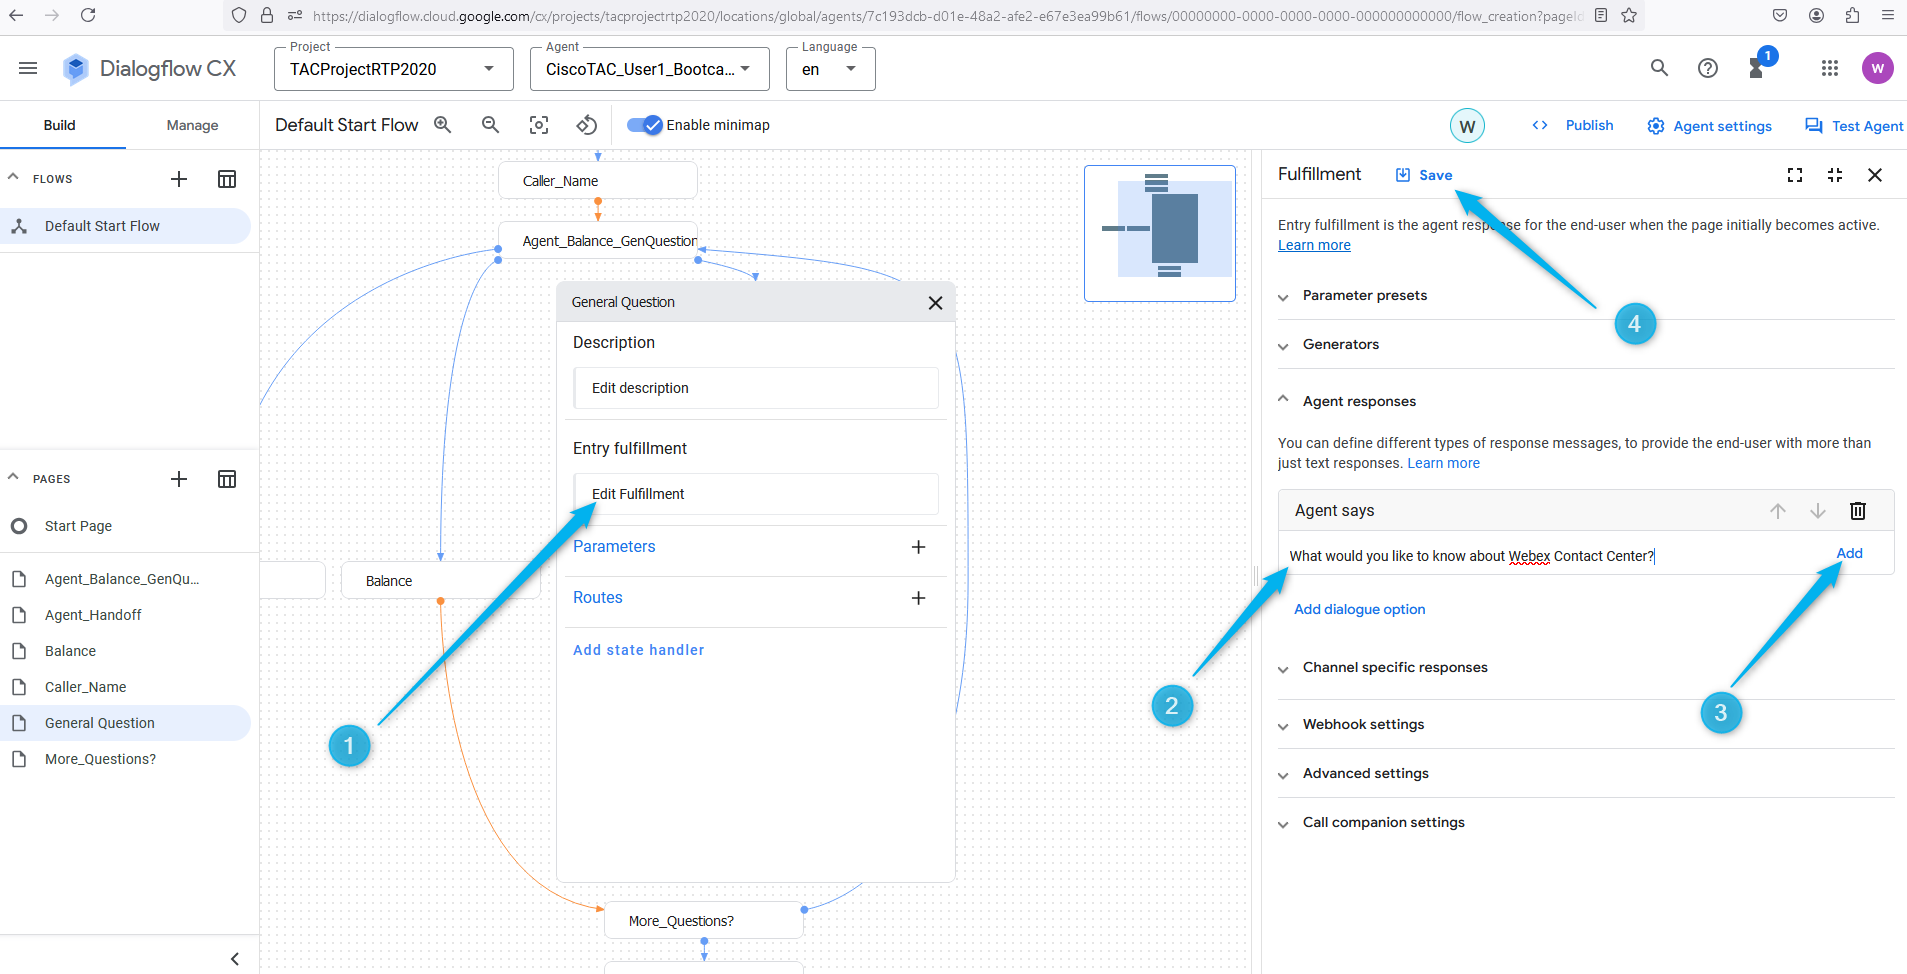Viewport: 1907px width, 974px height.
Task: Add a parameter with plus icon
Action: point(918,547)
